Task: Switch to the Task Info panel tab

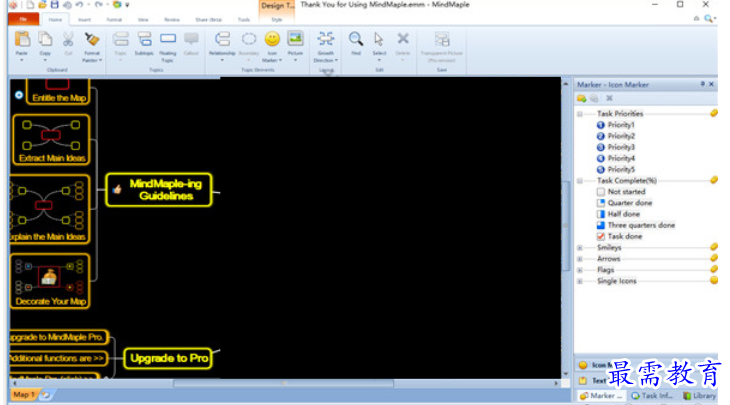Action: click(653, 396)
